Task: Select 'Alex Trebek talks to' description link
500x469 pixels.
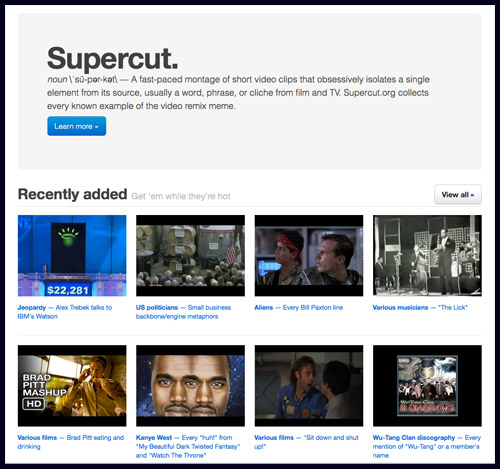Action: (x=84, y=308)
